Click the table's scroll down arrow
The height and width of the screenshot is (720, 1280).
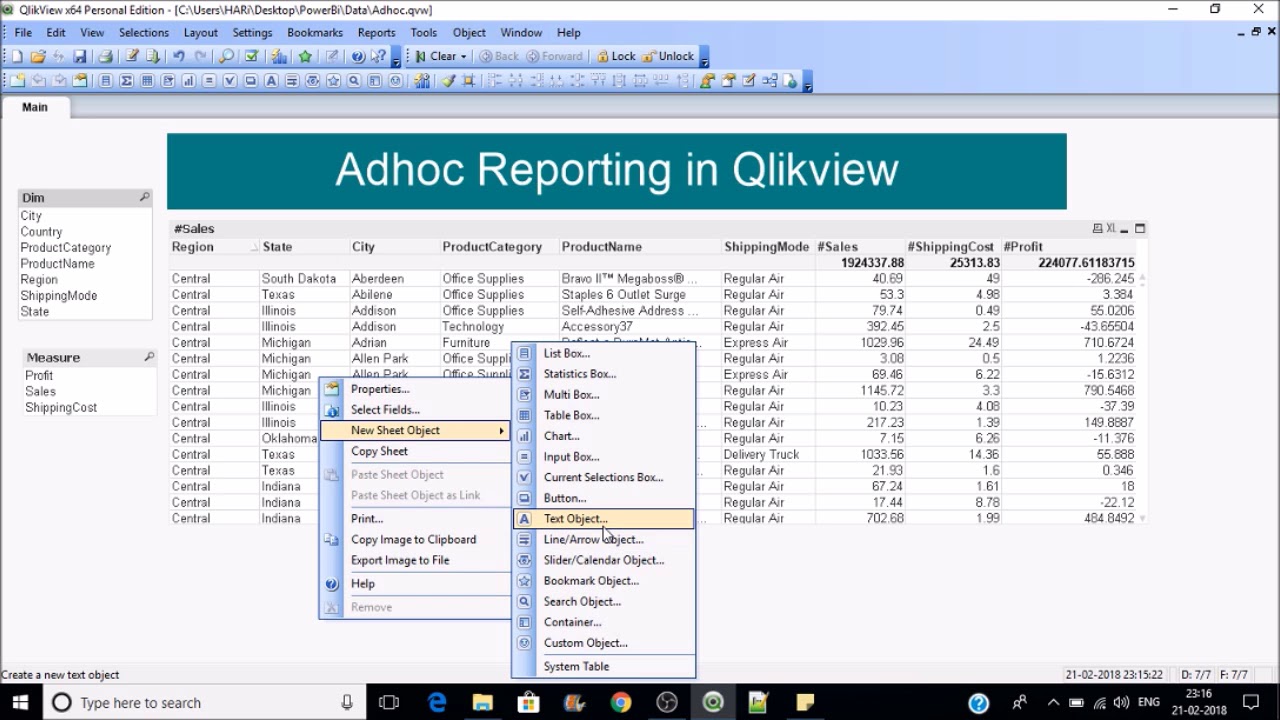pos(1143,518)
